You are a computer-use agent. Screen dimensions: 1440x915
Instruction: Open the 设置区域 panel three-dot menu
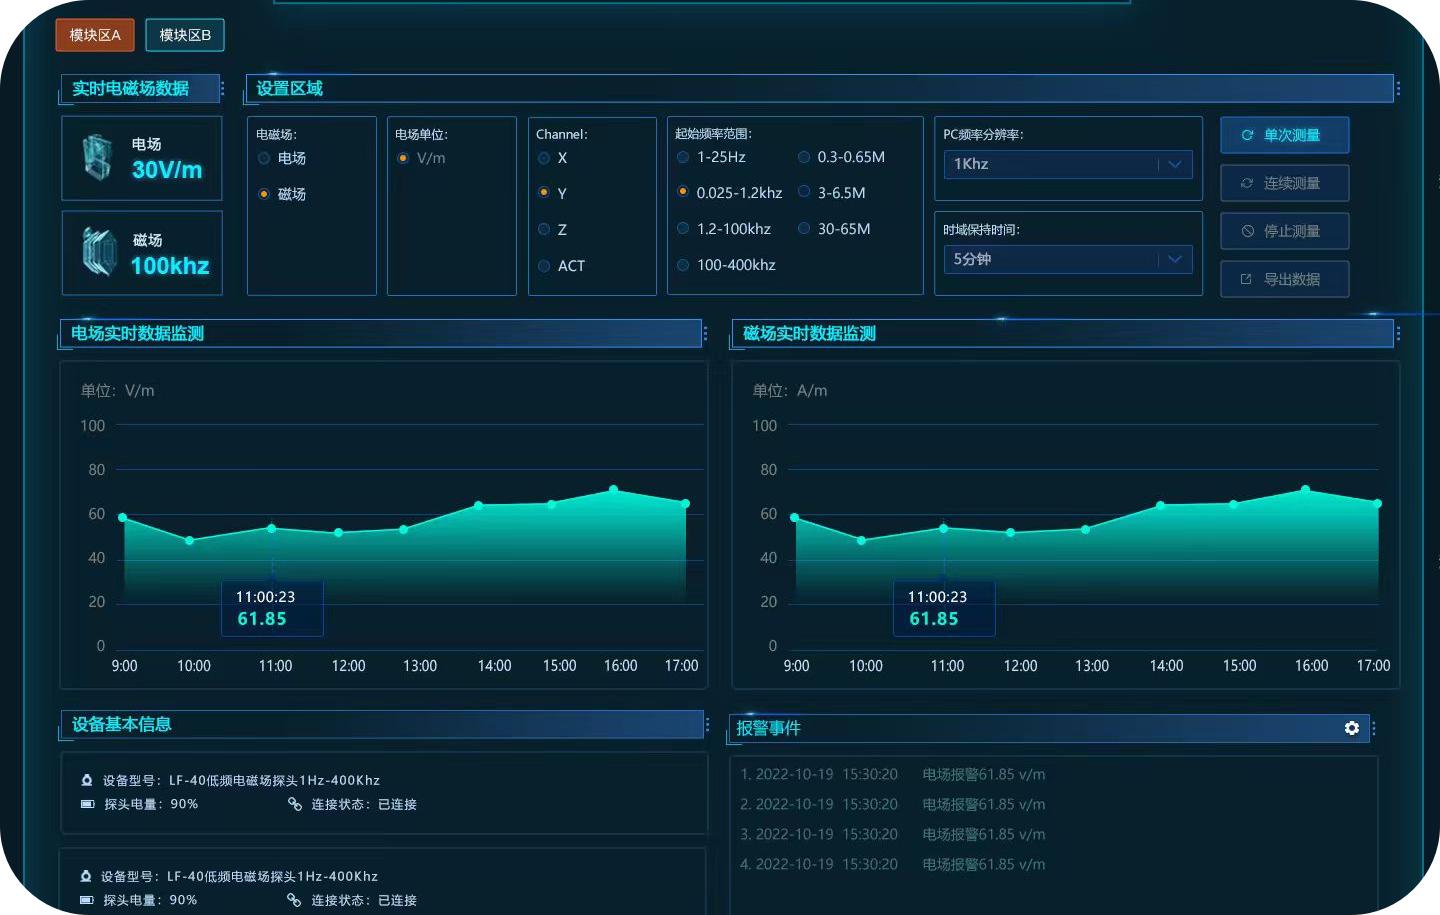click(x=1397, y=89)
